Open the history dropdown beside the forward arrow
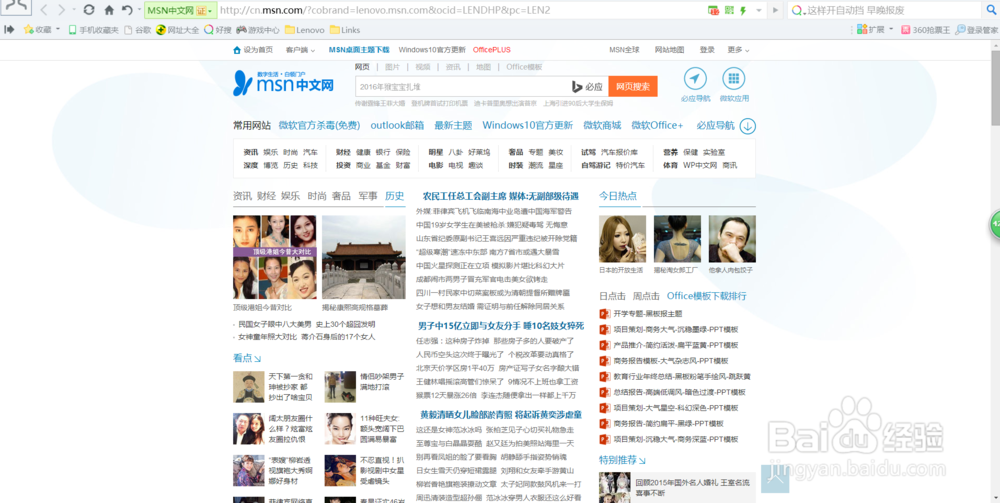 click(74, 10)
